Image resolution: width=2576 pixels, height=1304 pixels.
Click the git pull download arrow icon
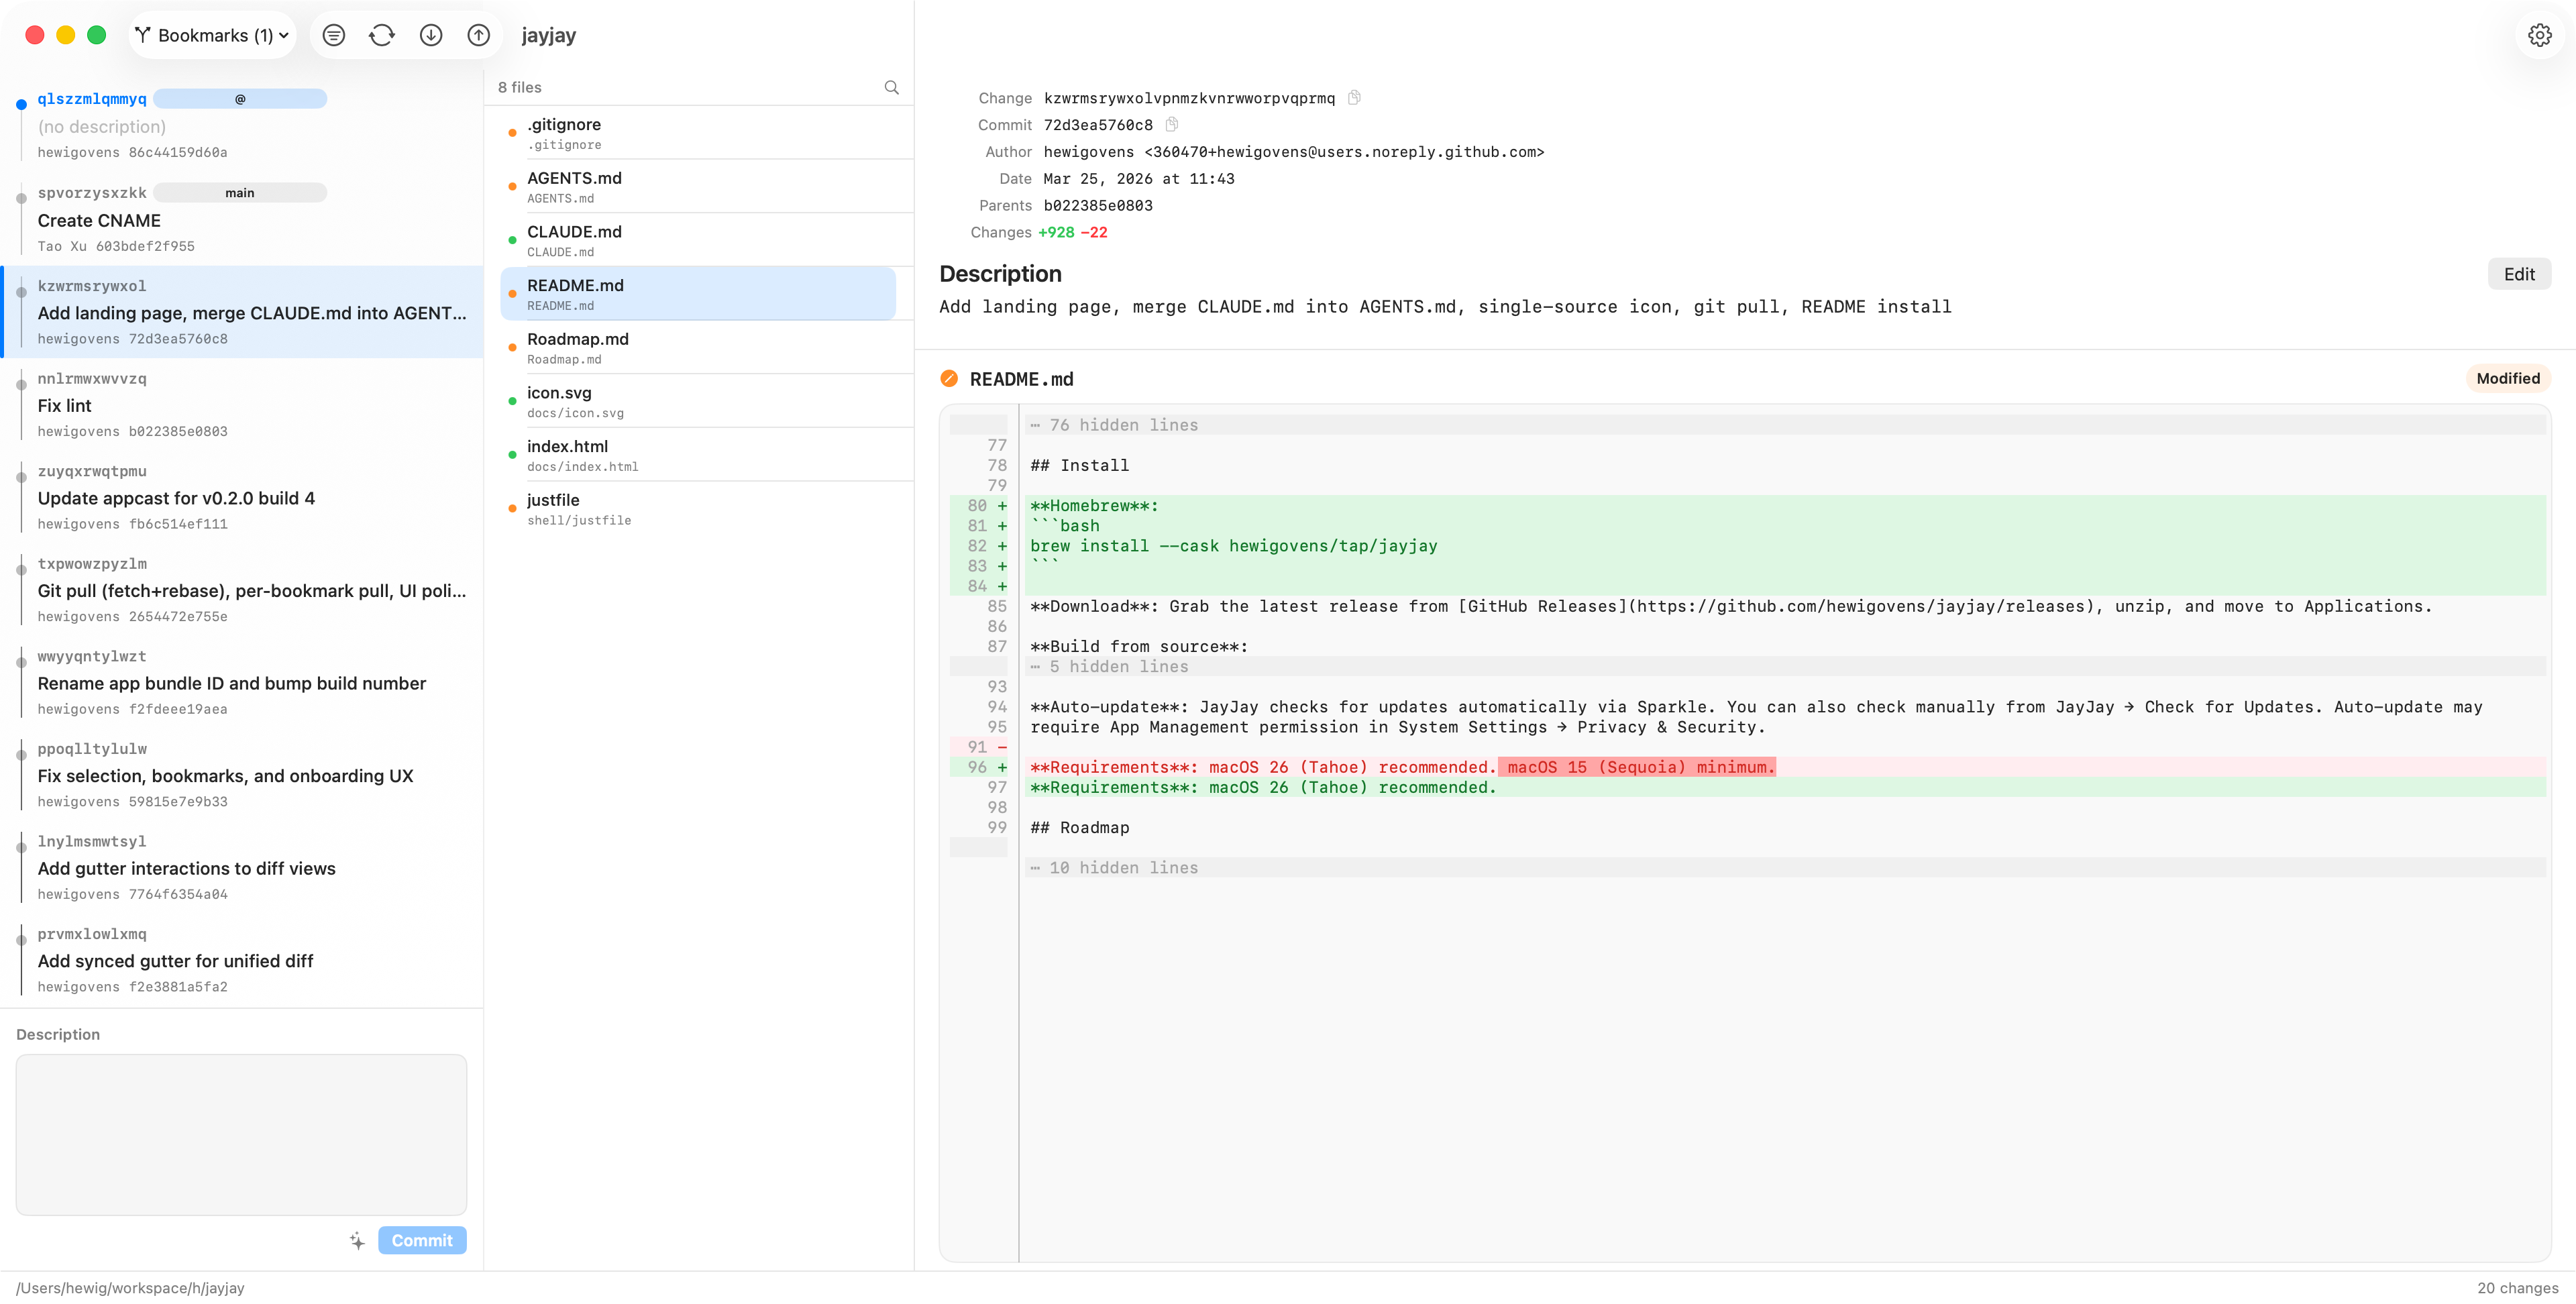coord(431,35)
